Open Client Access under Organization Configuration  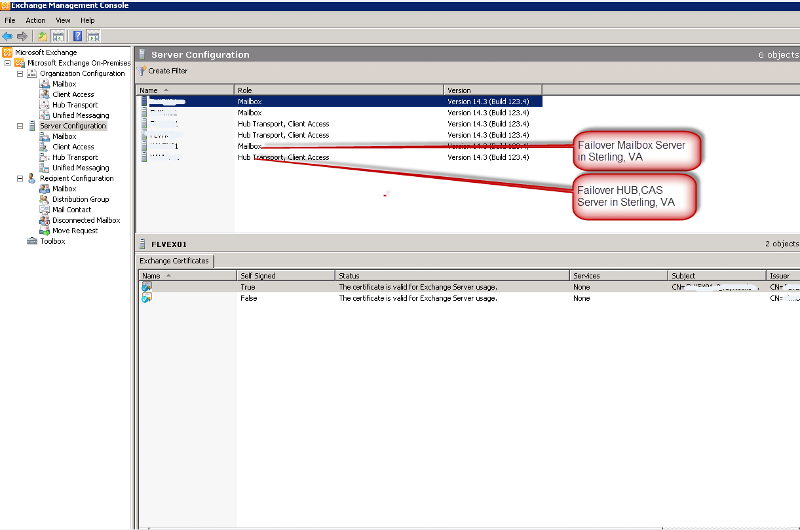pos(73,94)
